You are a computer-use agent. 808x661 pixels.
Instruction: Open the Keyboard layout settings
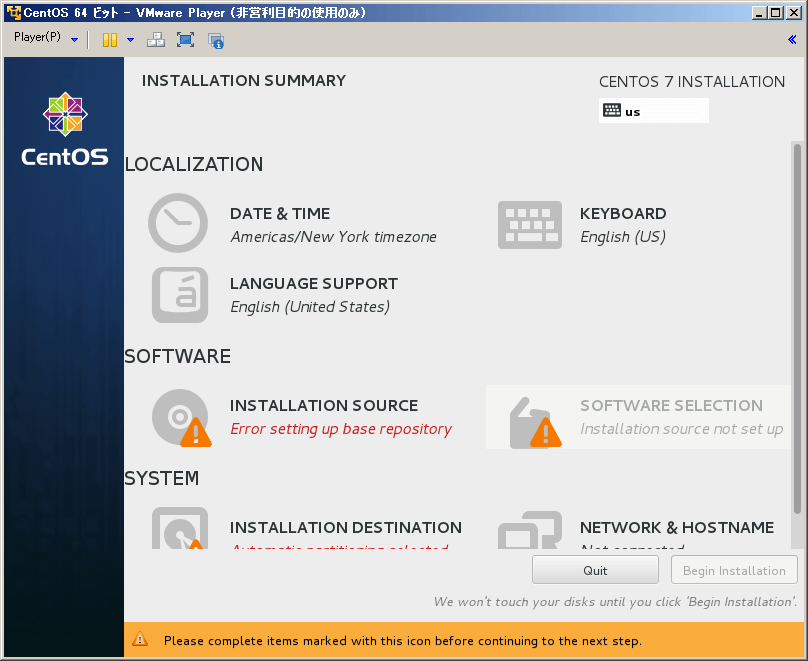pos(623,213)
